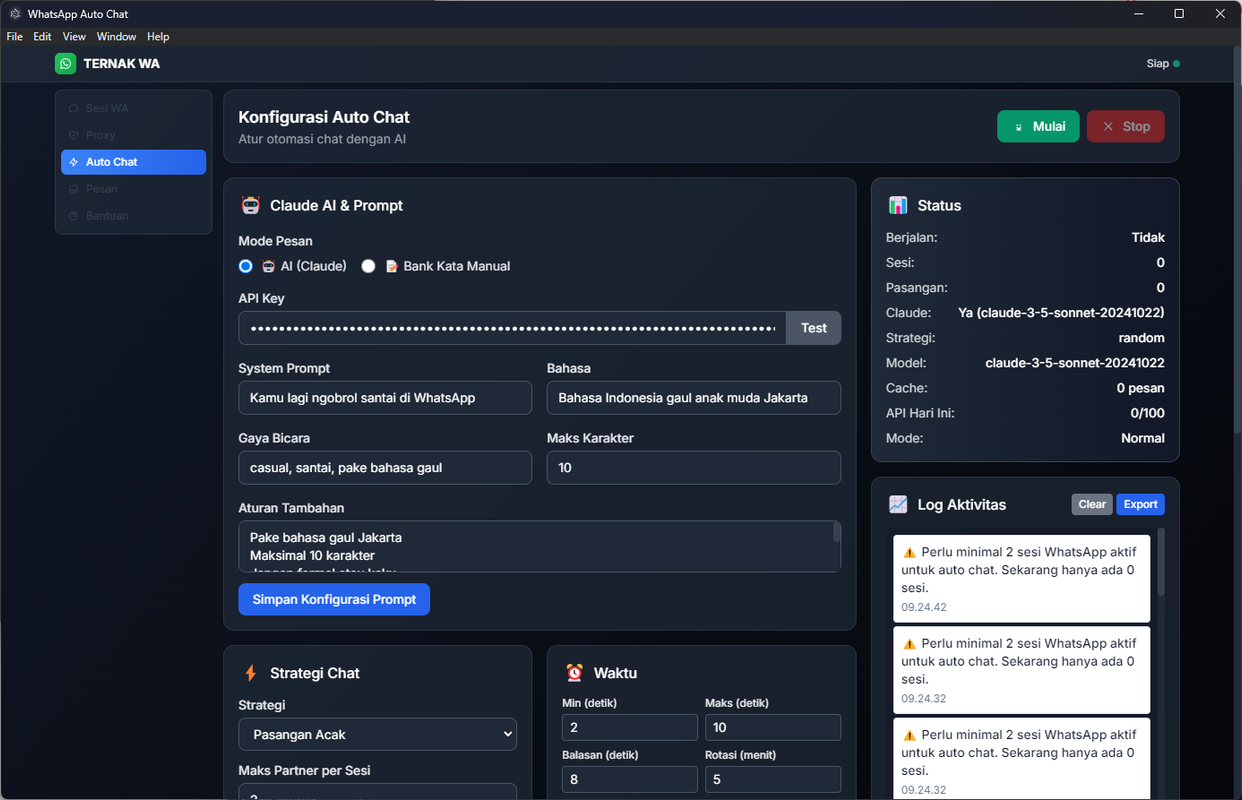The image size is (1242, 800).
Task: Open the Strategi dropdown showing Pasangan Acak
Action: tap(377, 734)
